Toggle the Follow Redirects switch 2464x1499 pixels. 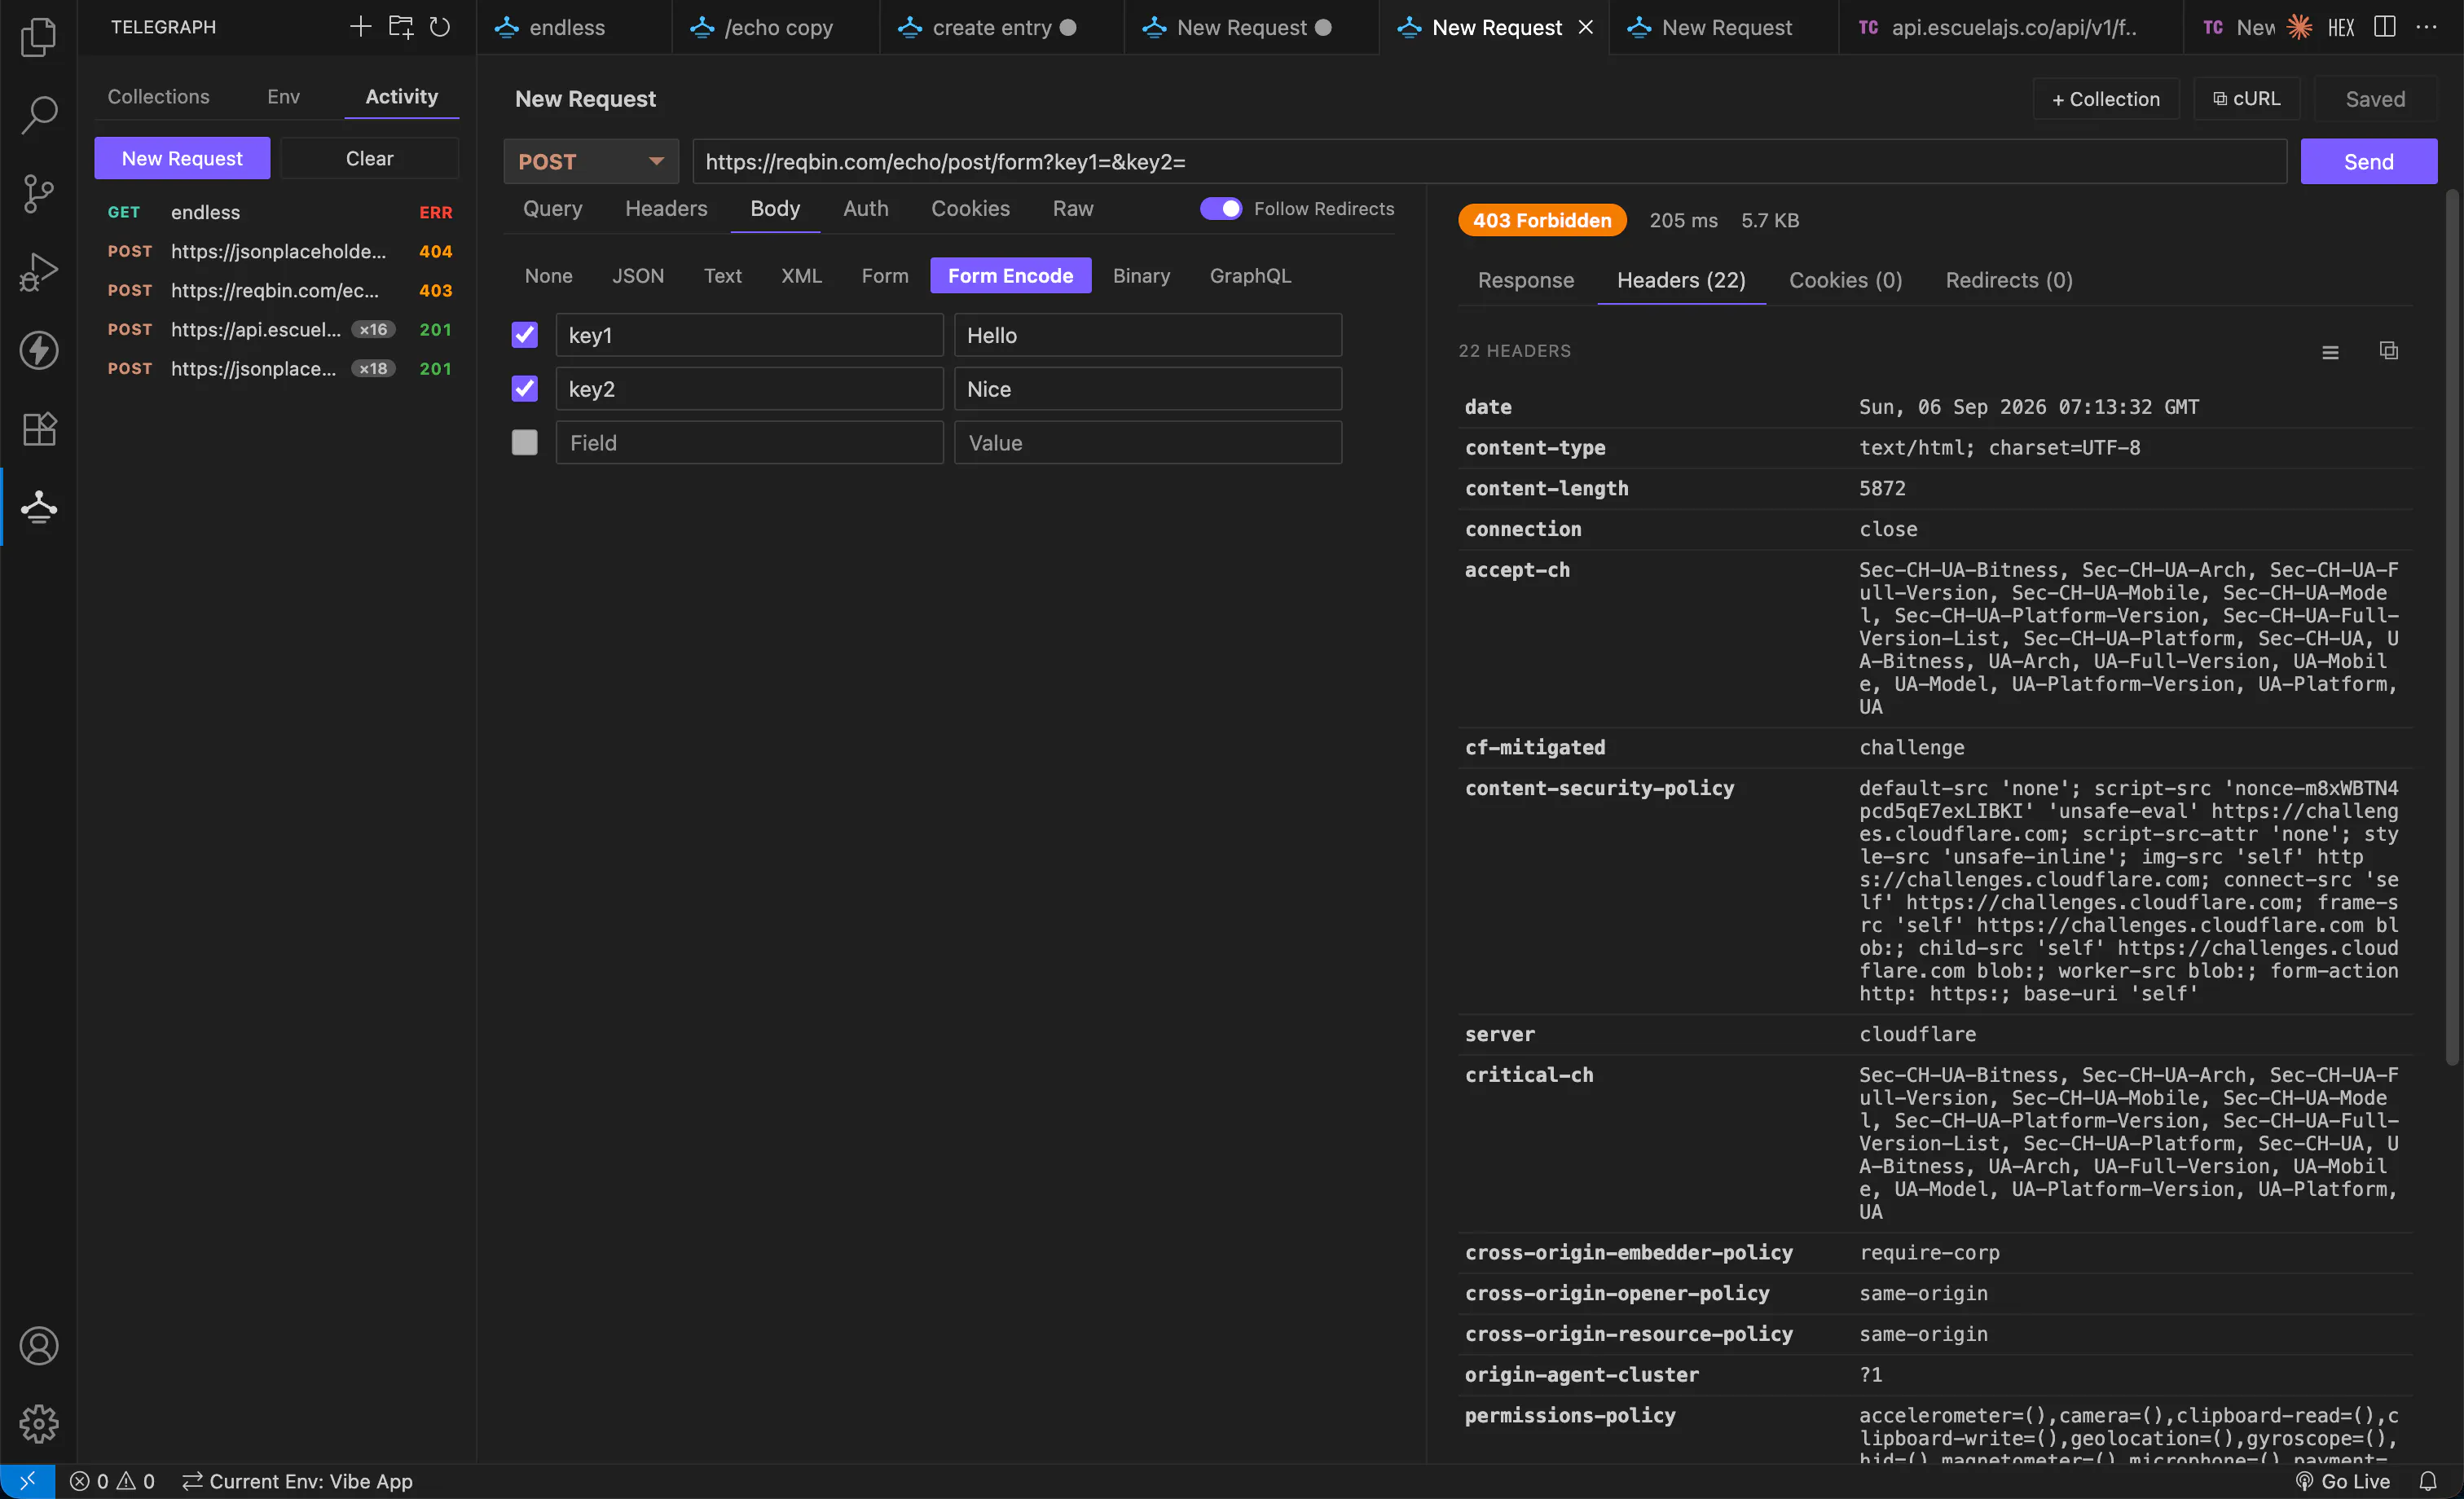[x=1220, y=208]
